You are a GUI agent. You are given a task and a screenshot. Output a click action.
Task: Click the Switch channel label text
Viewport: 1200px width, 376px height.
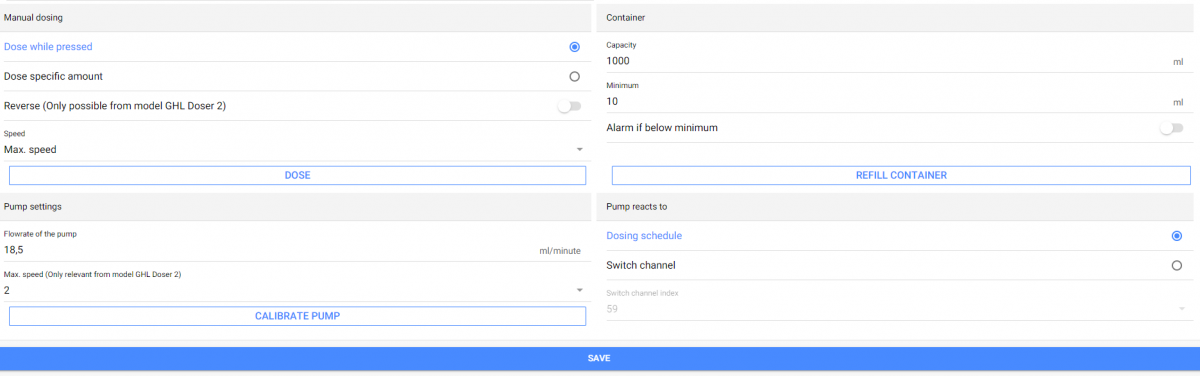641,266
